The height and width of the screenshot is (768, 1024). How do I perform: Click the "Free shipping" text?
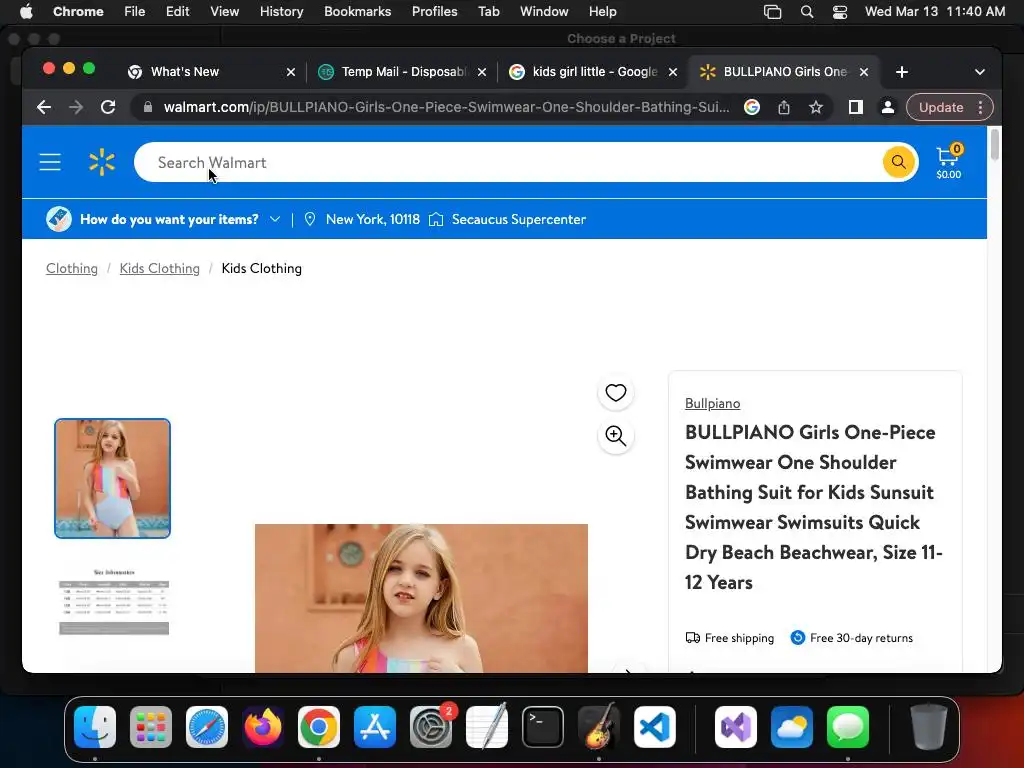(x=739, y=638)
